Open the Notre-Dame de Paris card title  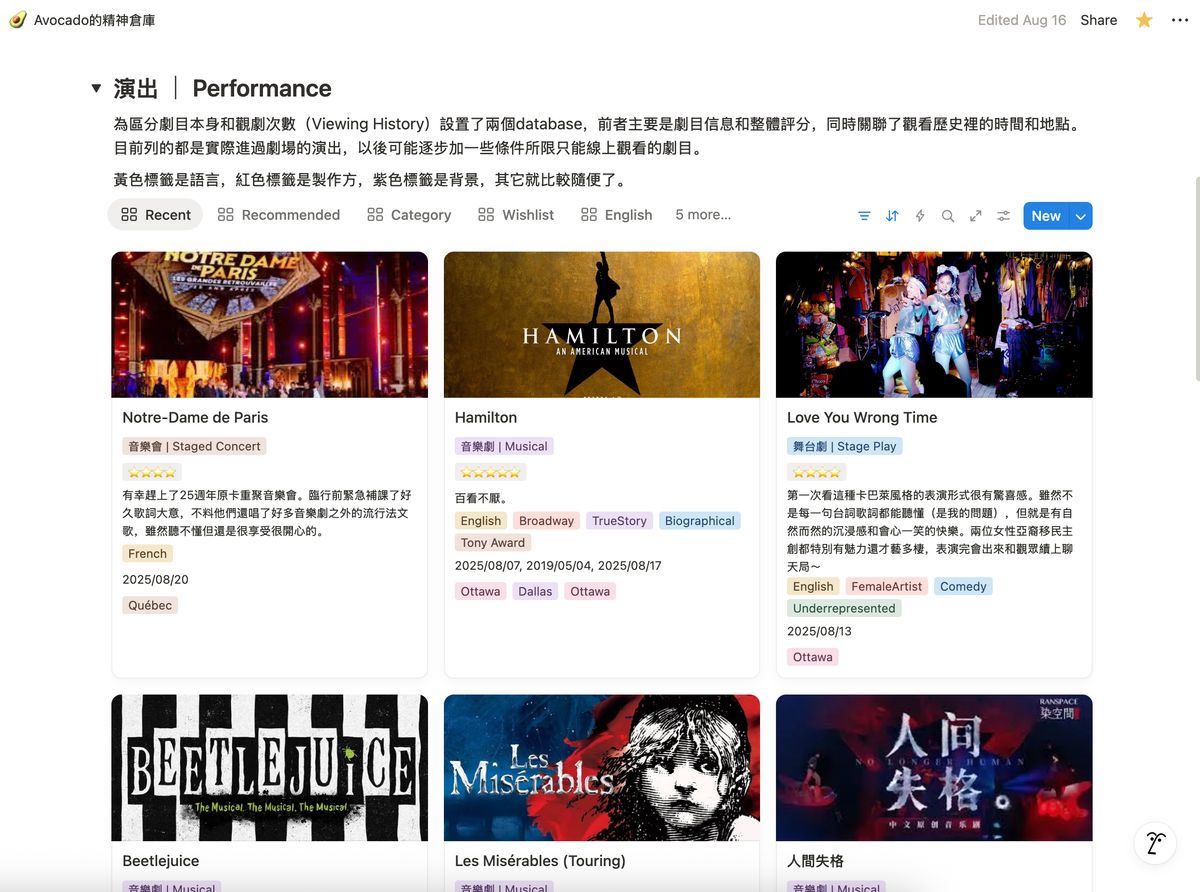click(x=195, y=417)
